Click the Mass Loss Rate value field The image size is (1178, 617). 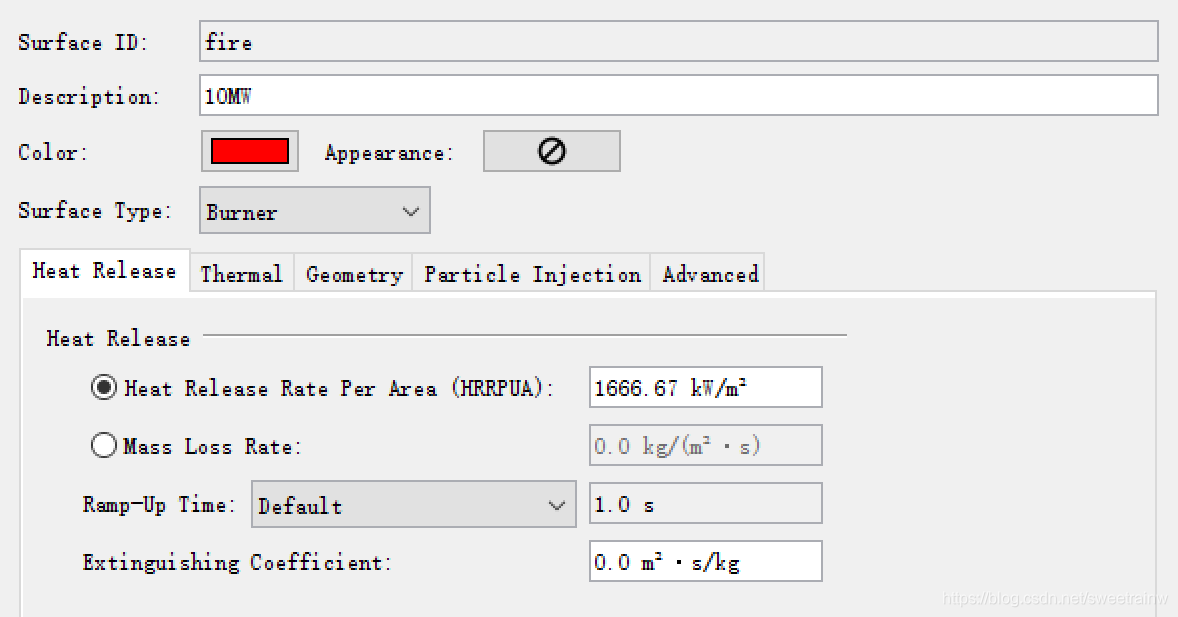[x=705, y=446]
